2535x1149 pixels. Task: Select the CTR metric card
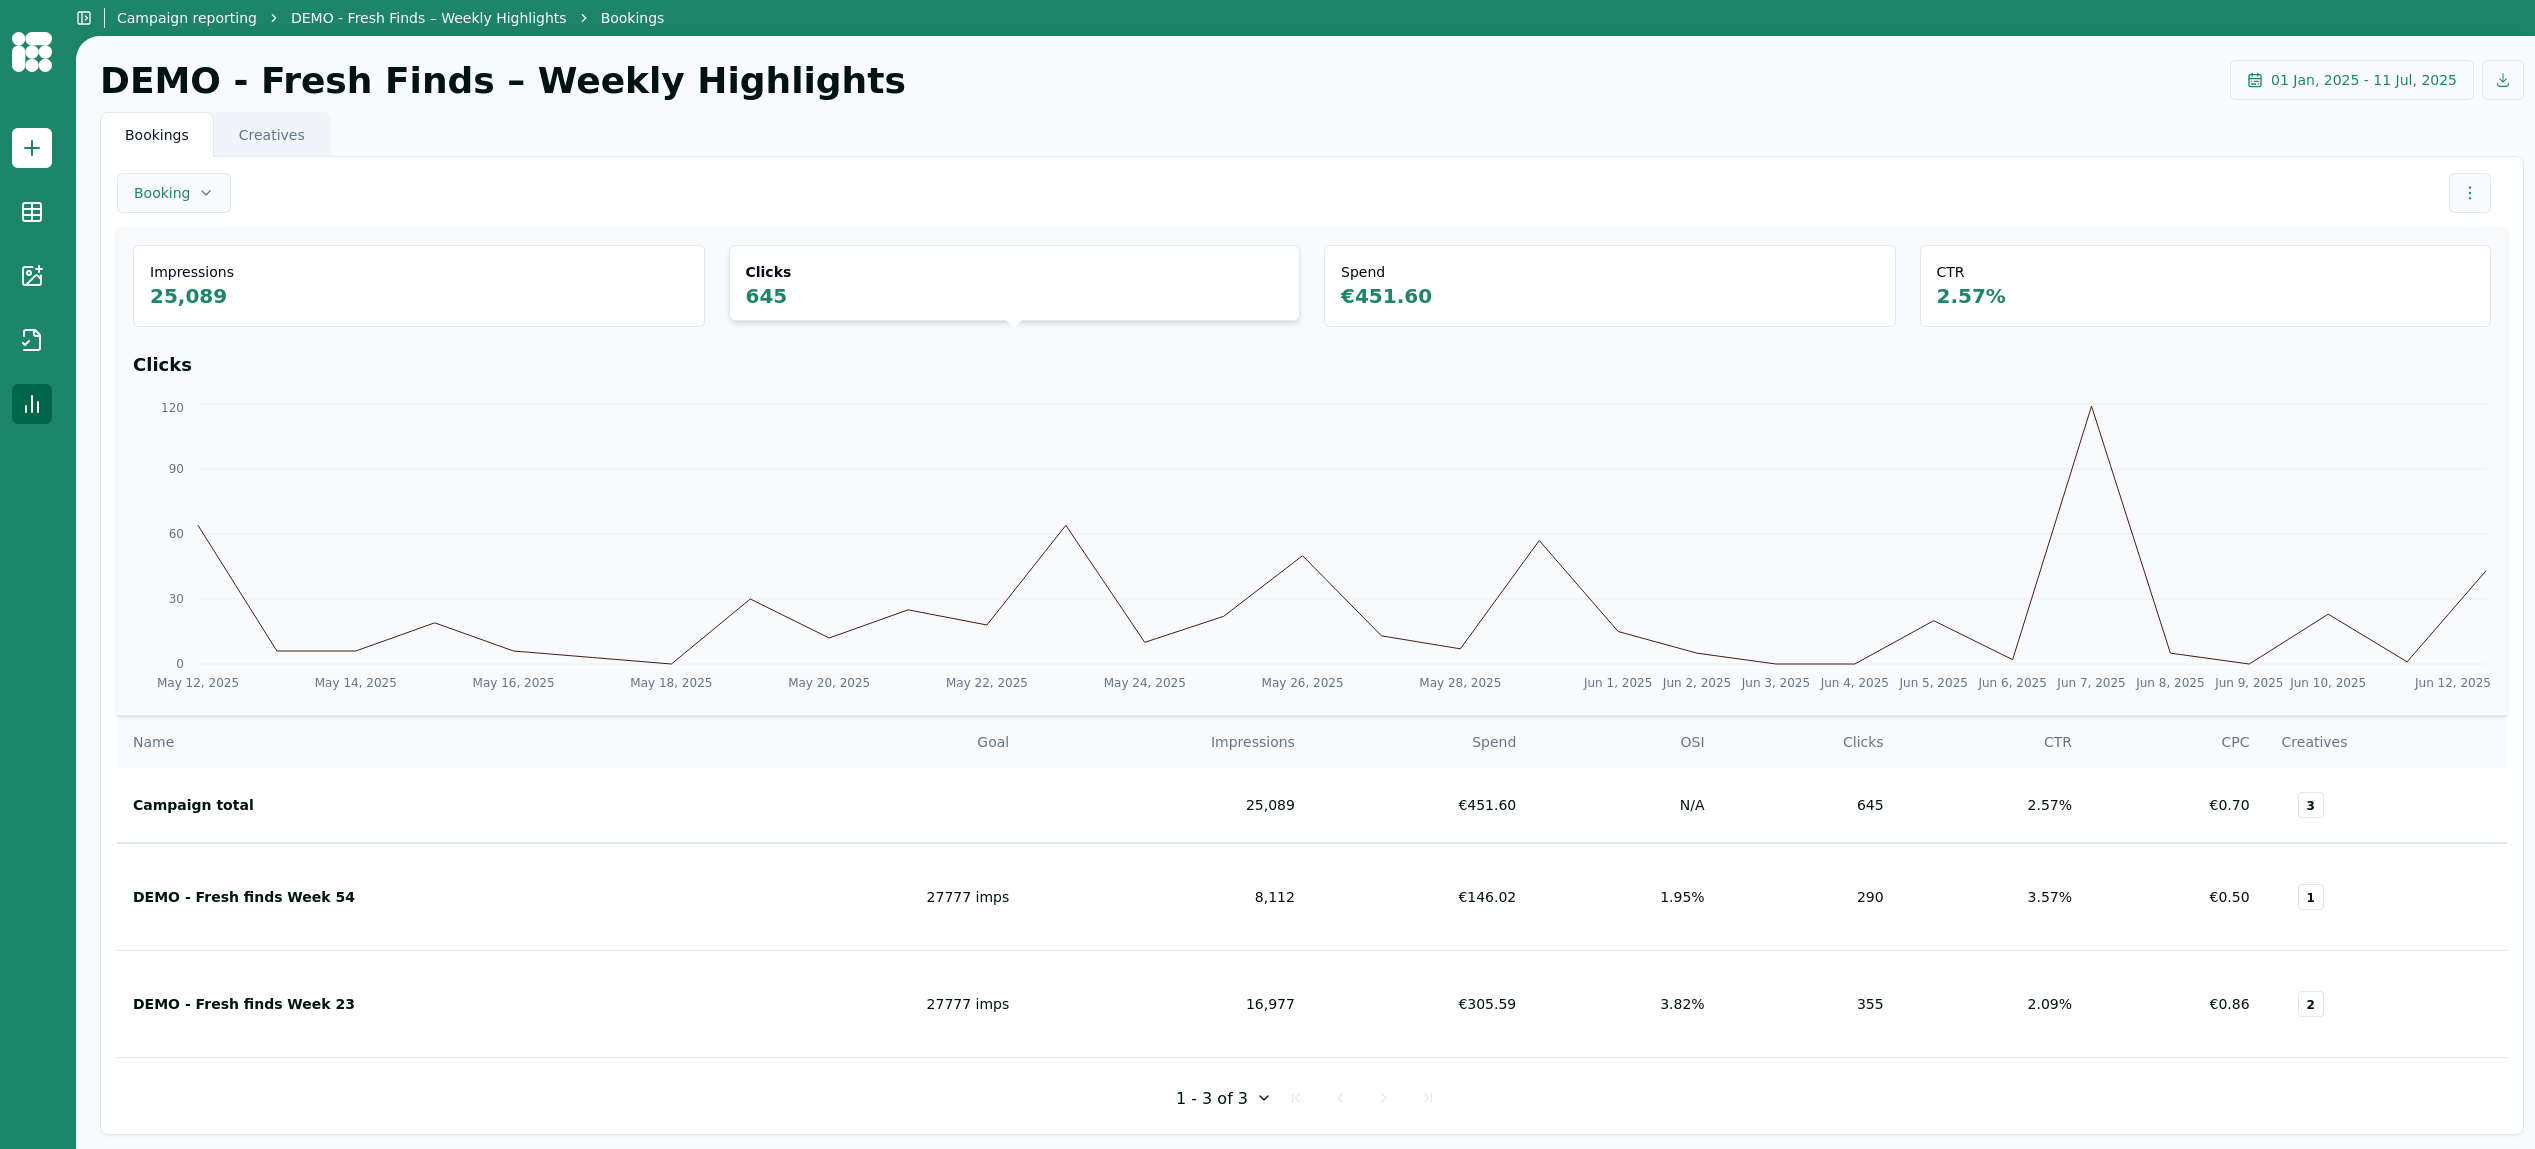[2204, 285]
